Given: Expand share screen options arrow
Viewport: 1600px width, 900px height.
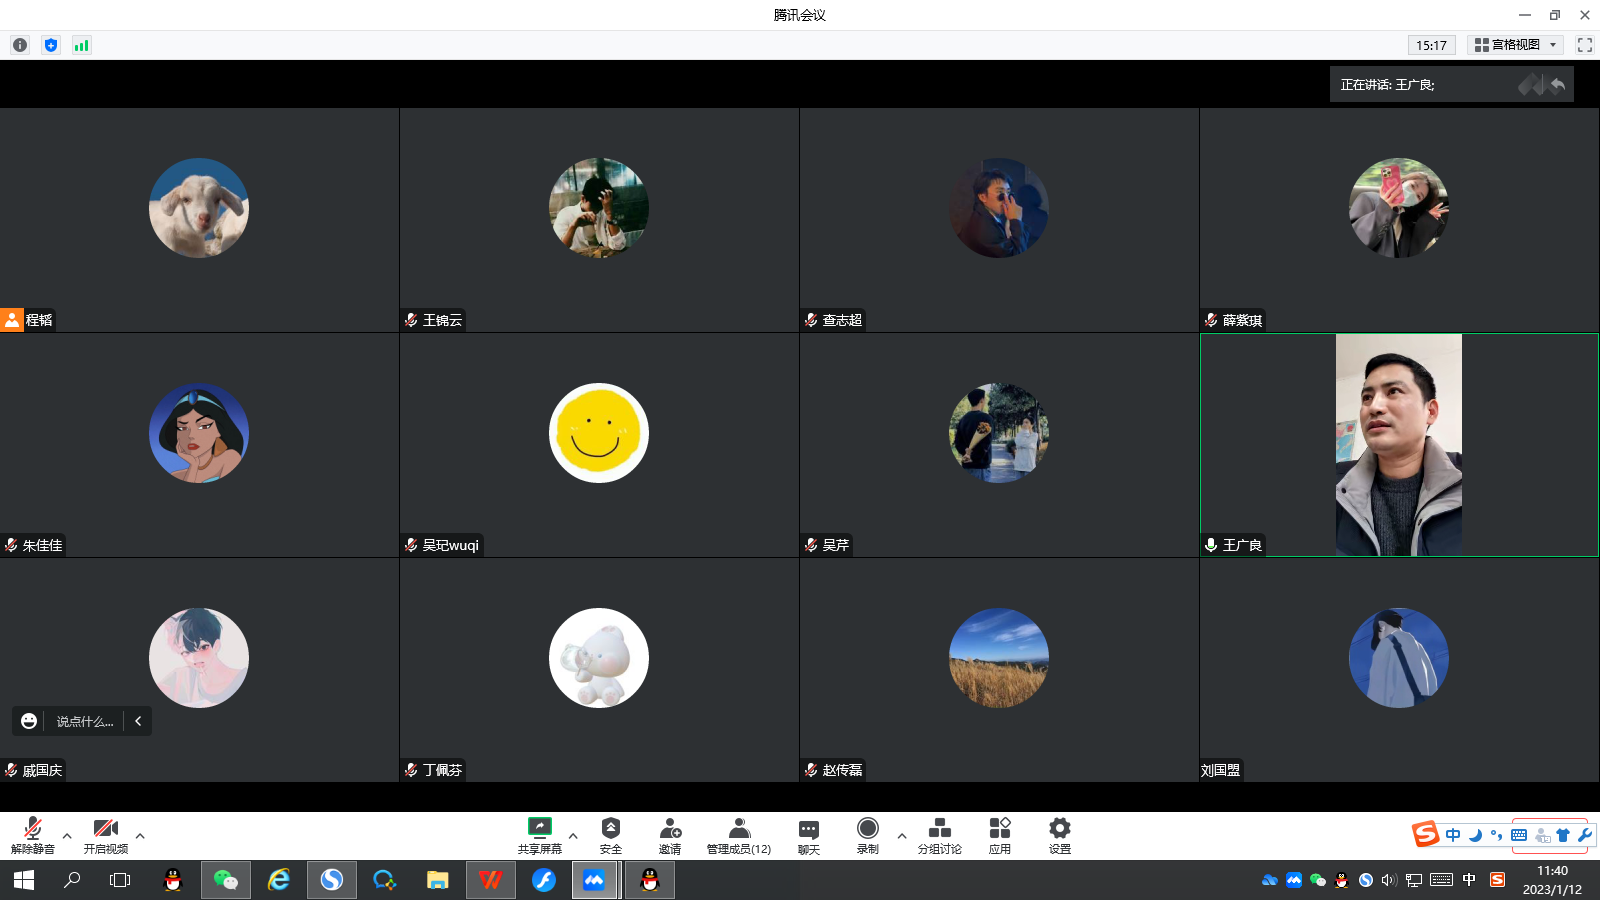Looking at the screenshot, I should click(x=573, y=836).
